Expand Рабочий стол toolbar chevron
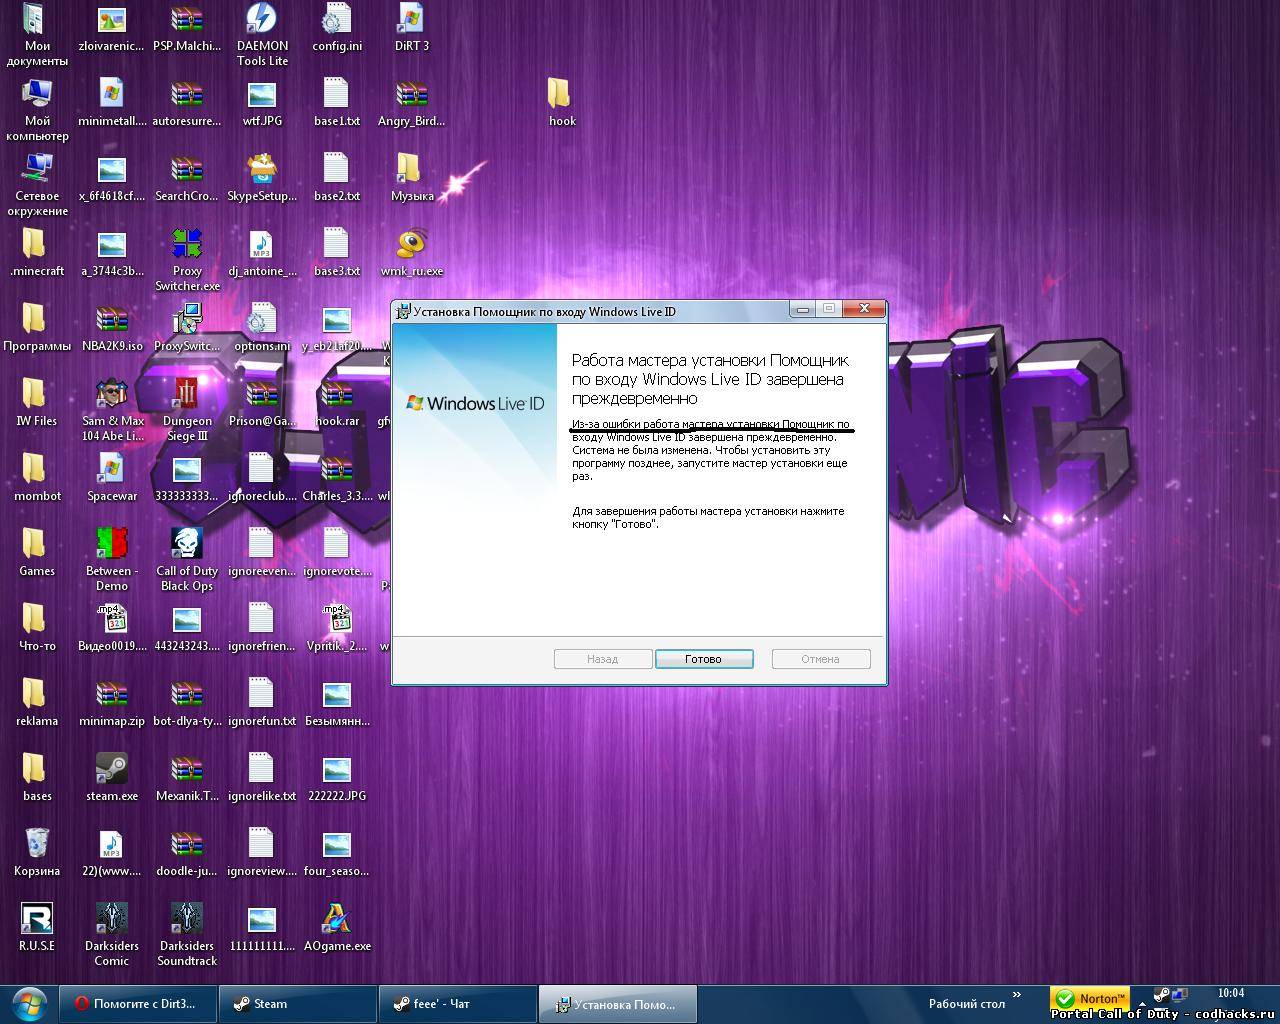 pos(1017,995)
